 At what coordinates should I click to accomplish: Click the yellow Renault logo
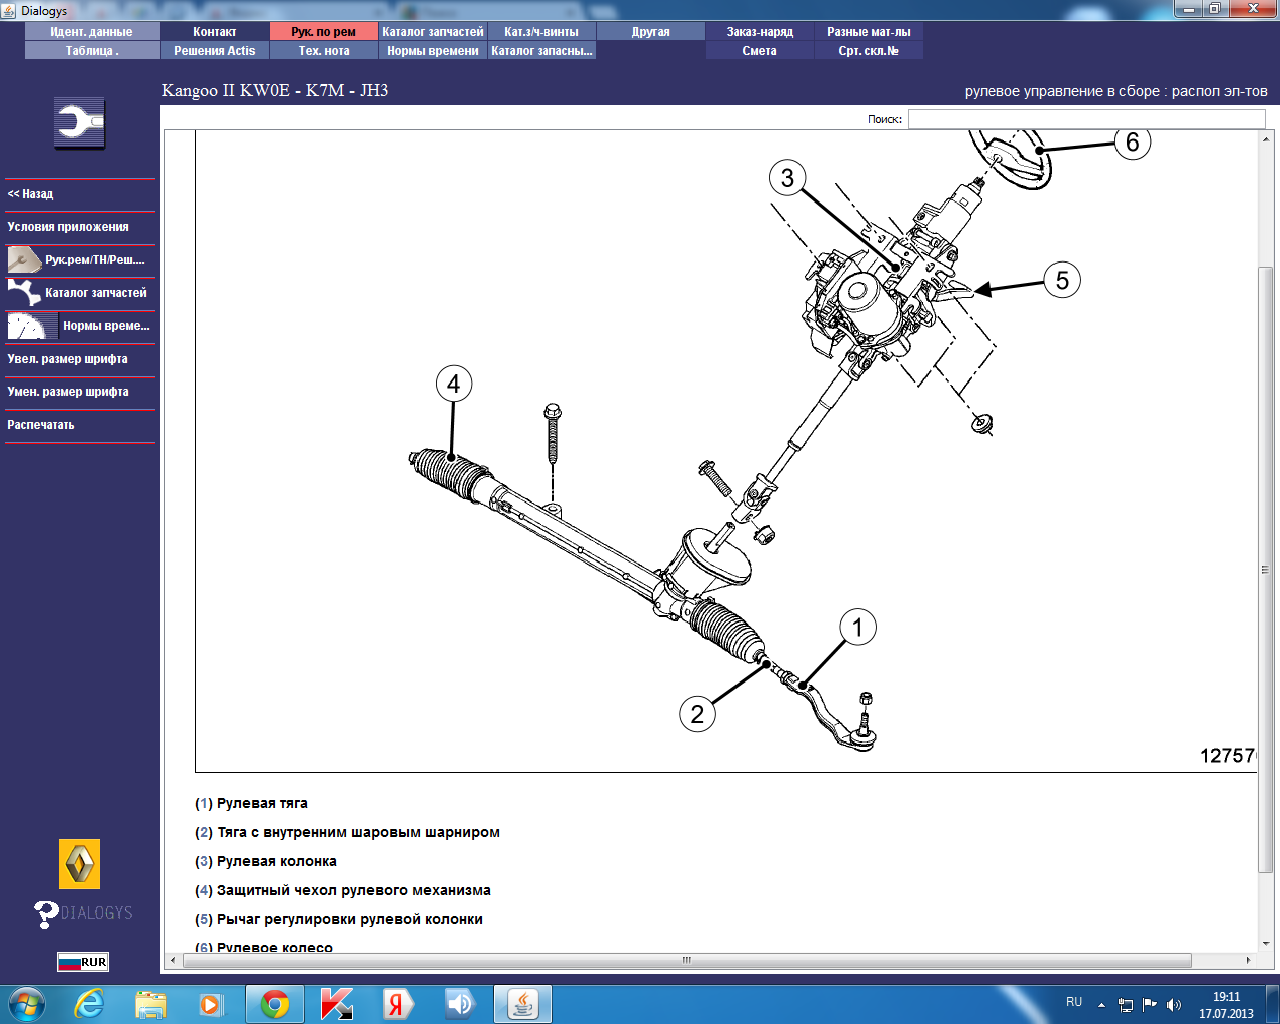(x=80, y=864)
